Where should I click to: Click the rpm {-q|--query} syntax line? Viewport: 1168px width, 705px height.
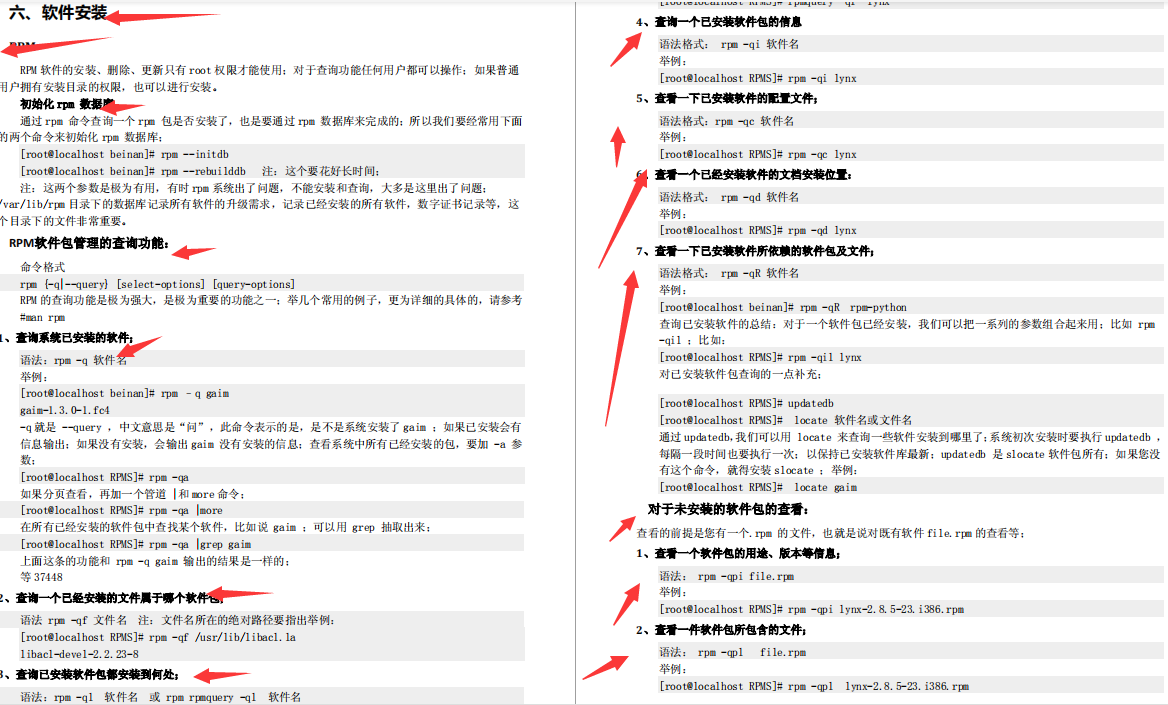coord(157,284)
